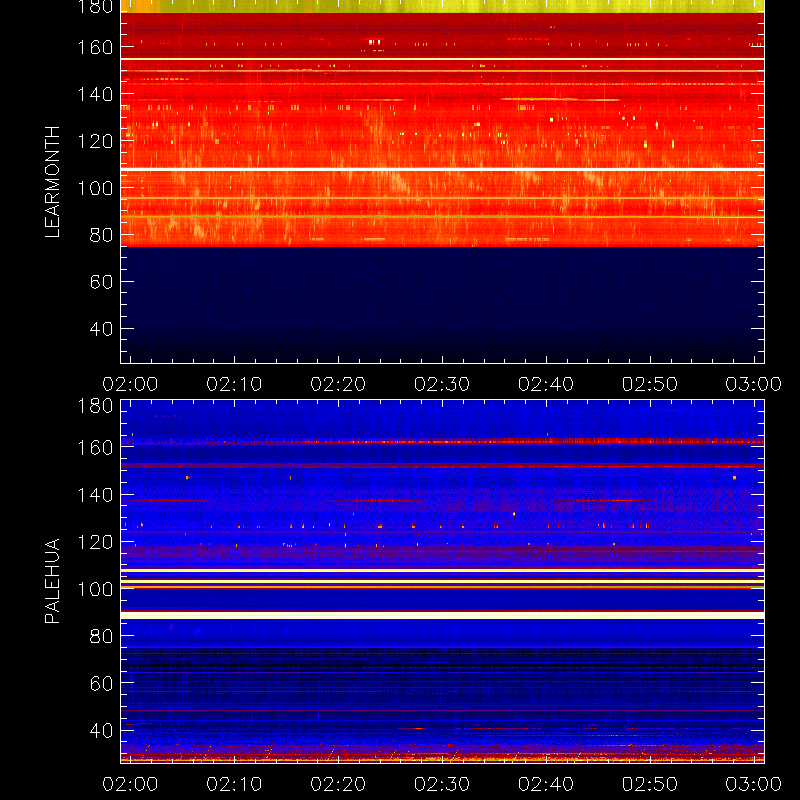Click the LEARMONTH axis title
Viewport: 800px width, 800px height.
[x=52, y=182]
